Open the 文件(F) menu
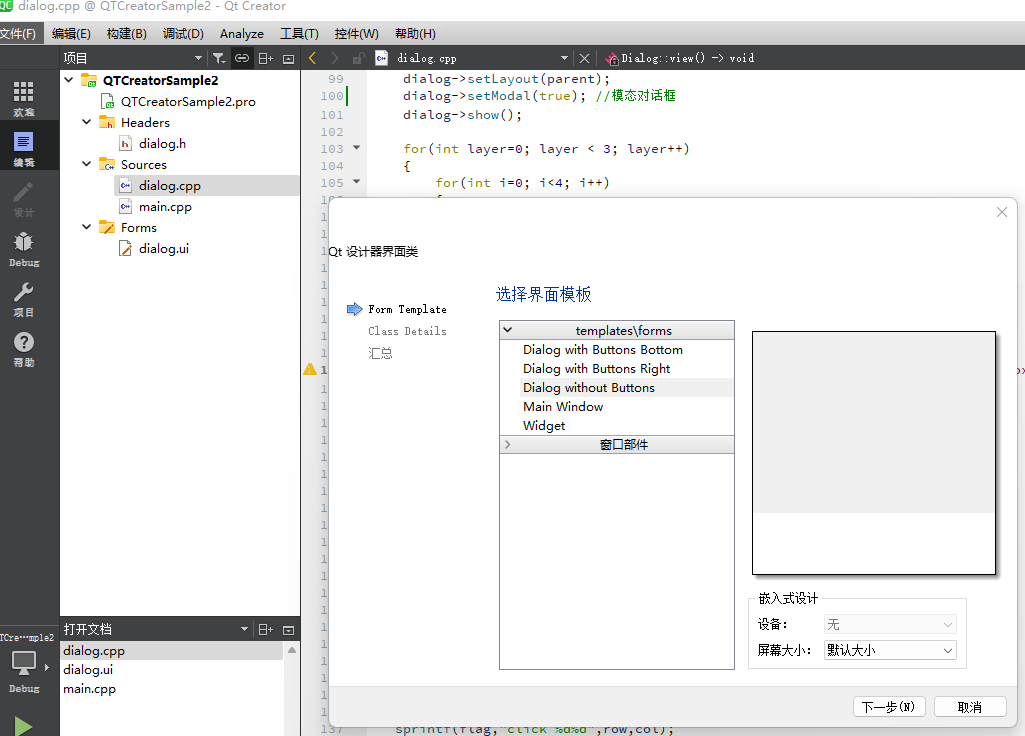Screen dimensions: 1025x736 pos(19,33)
